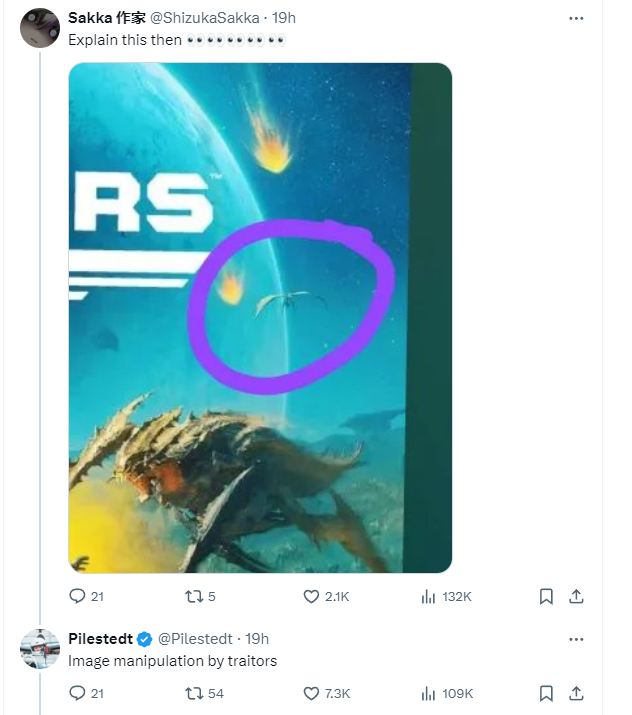The height and width of the screenshot is (715, 632).
Task: Click Pilestedt's verified badge
Action: (x=145, y=639)
